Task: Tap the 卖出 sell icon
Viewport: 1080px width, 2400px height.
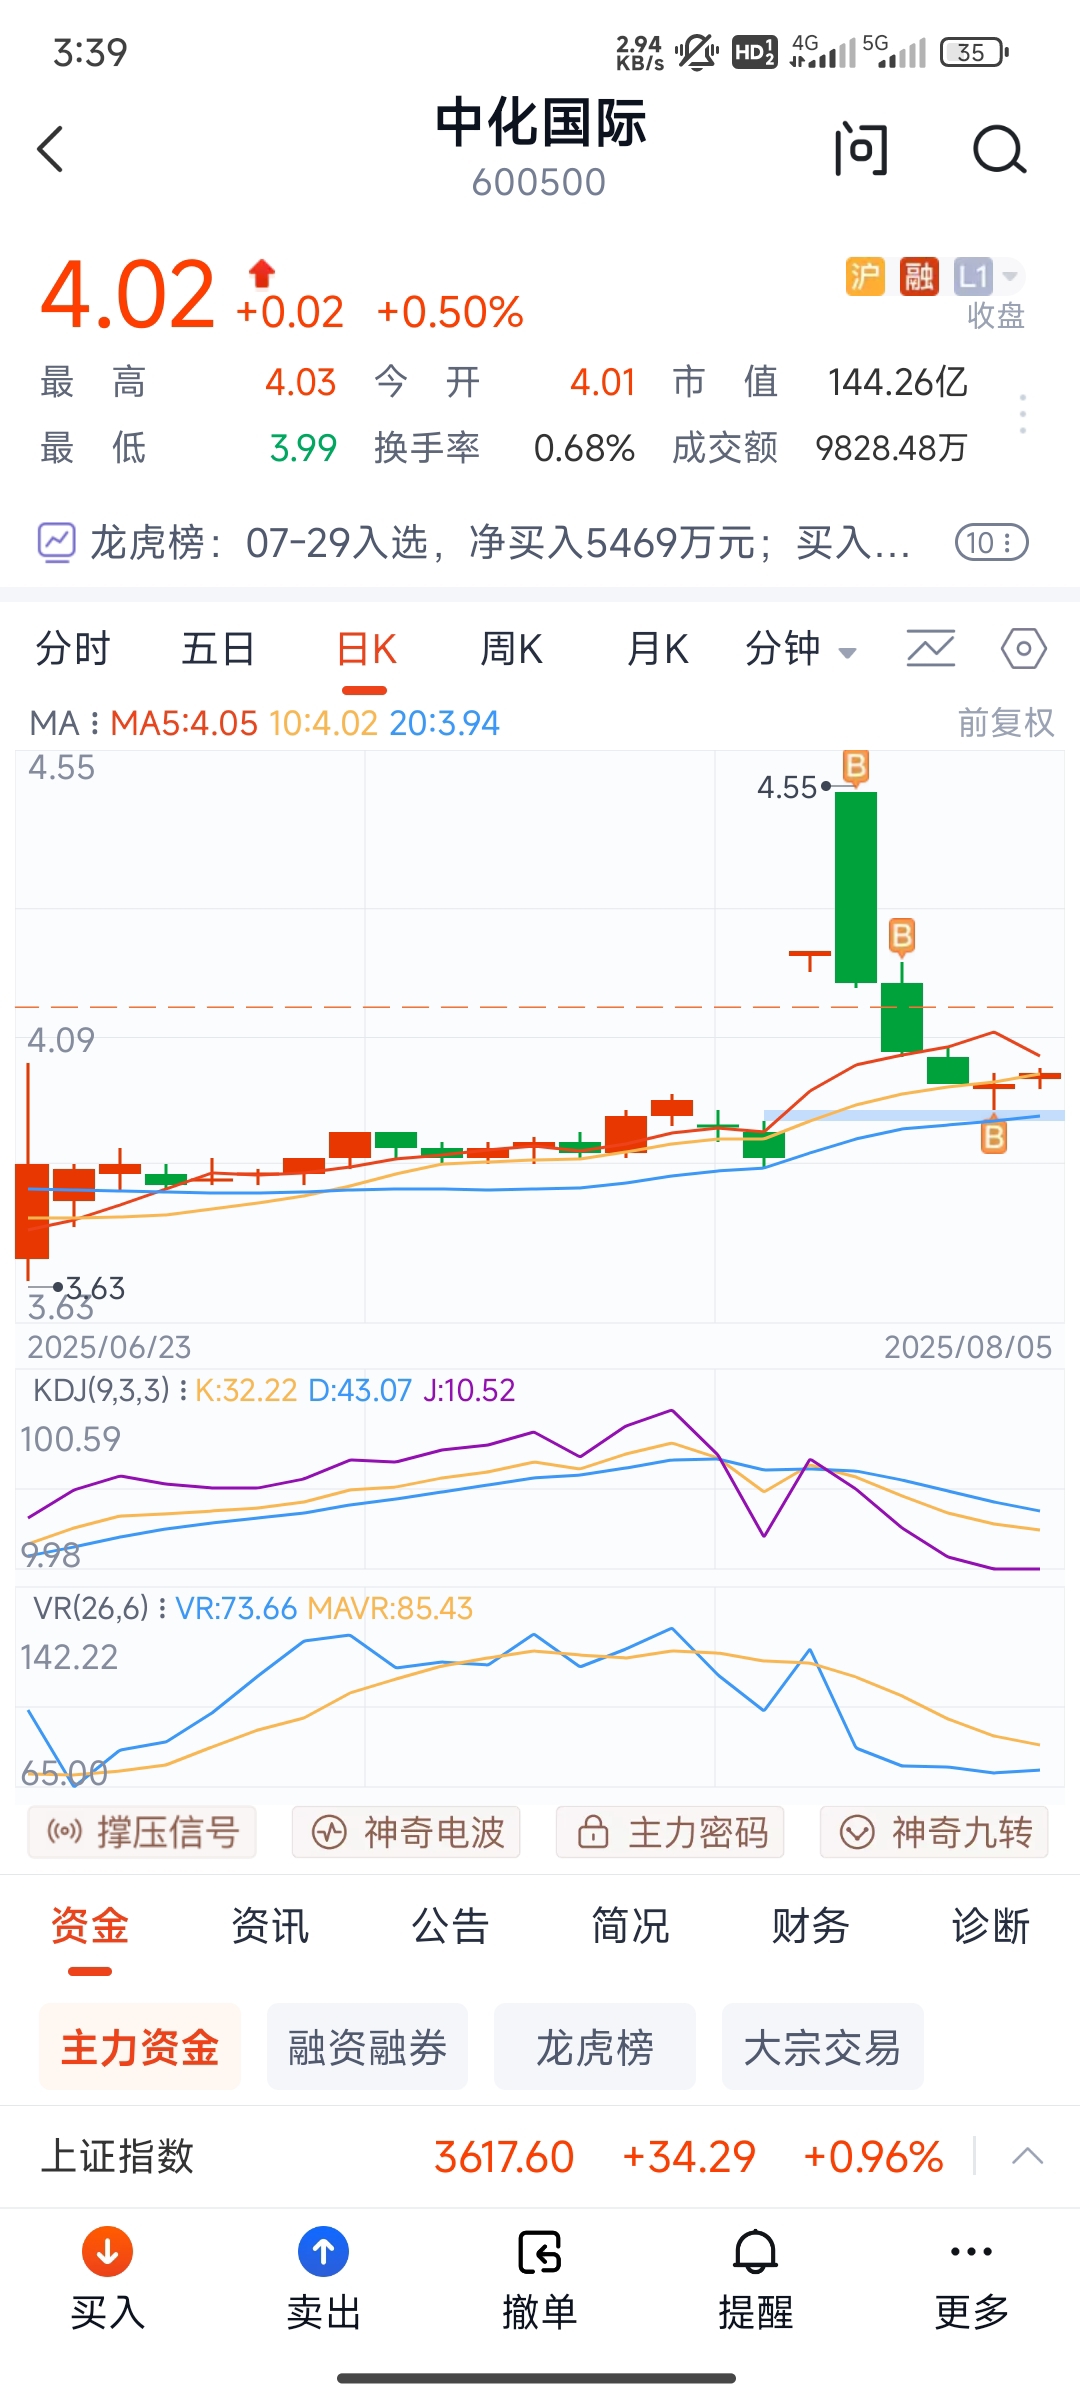Action: click(x=324, y=2253)
